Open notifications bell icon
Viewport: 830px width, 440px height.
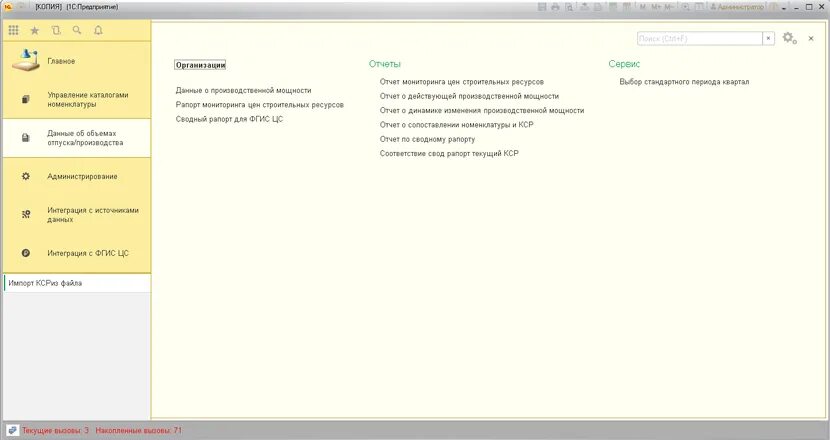(98, 31)
